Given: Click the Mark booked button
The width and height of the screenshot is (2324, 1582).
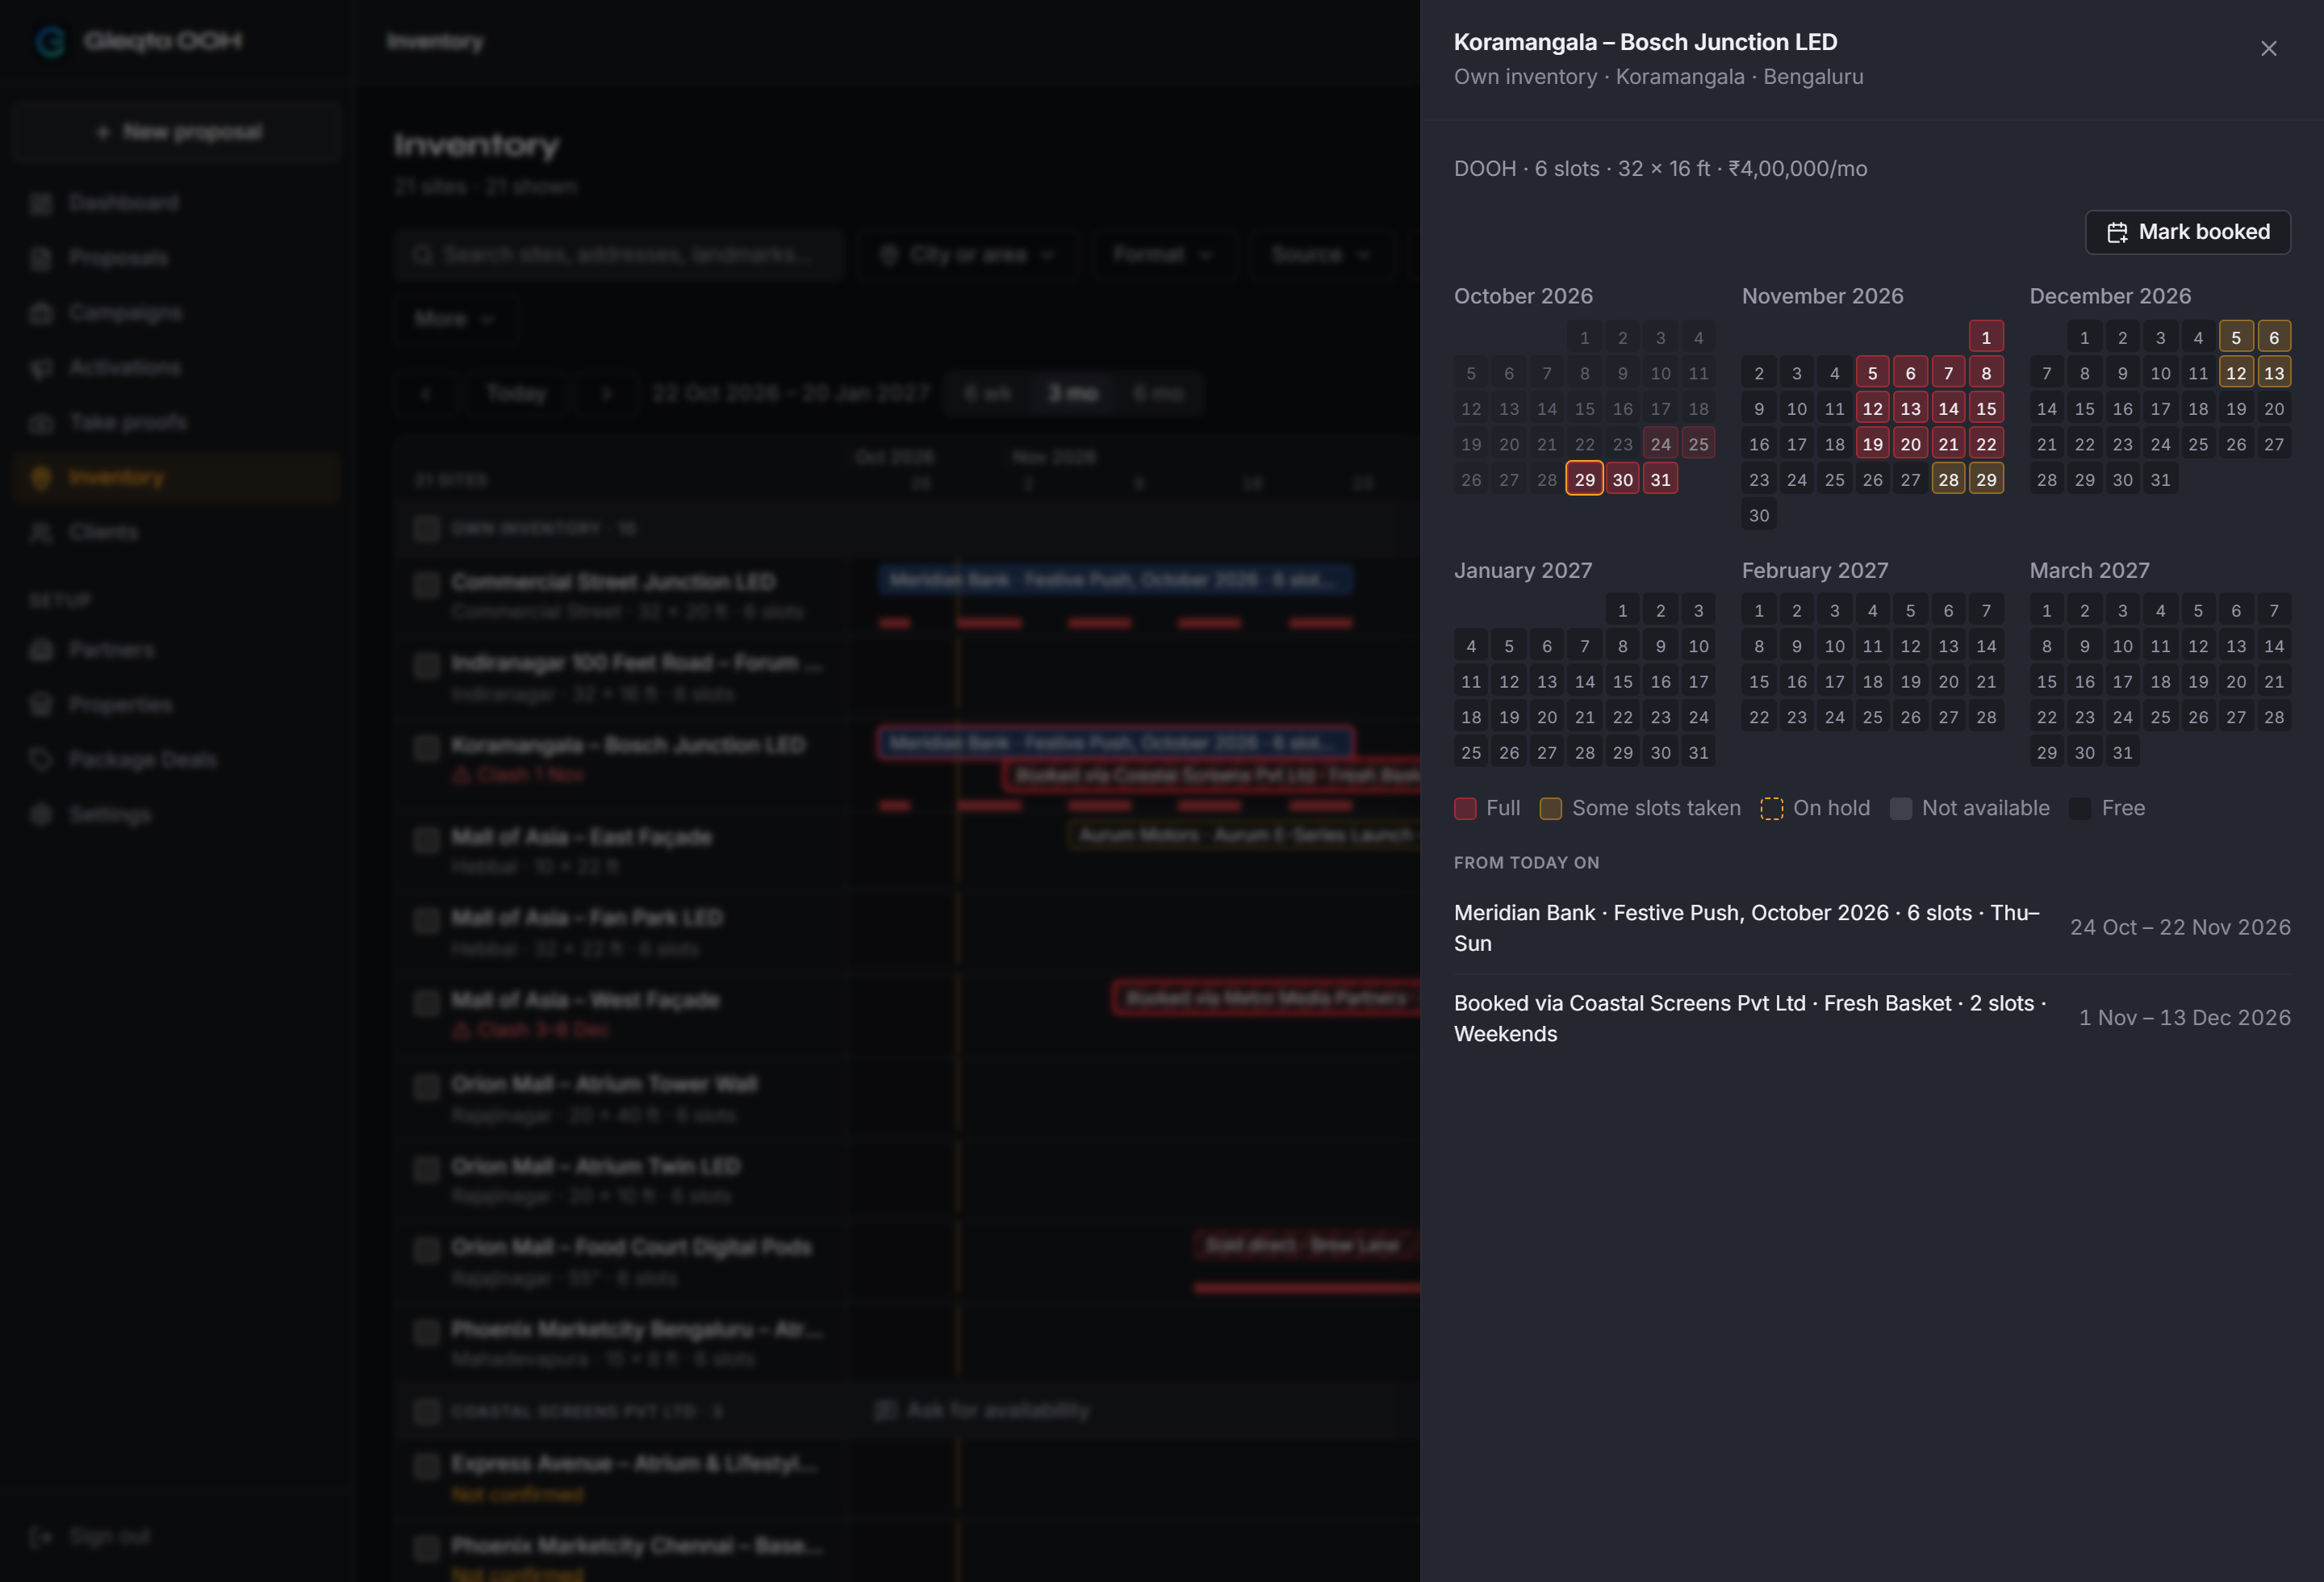Looking at the screenshot, I should 2187,232.
